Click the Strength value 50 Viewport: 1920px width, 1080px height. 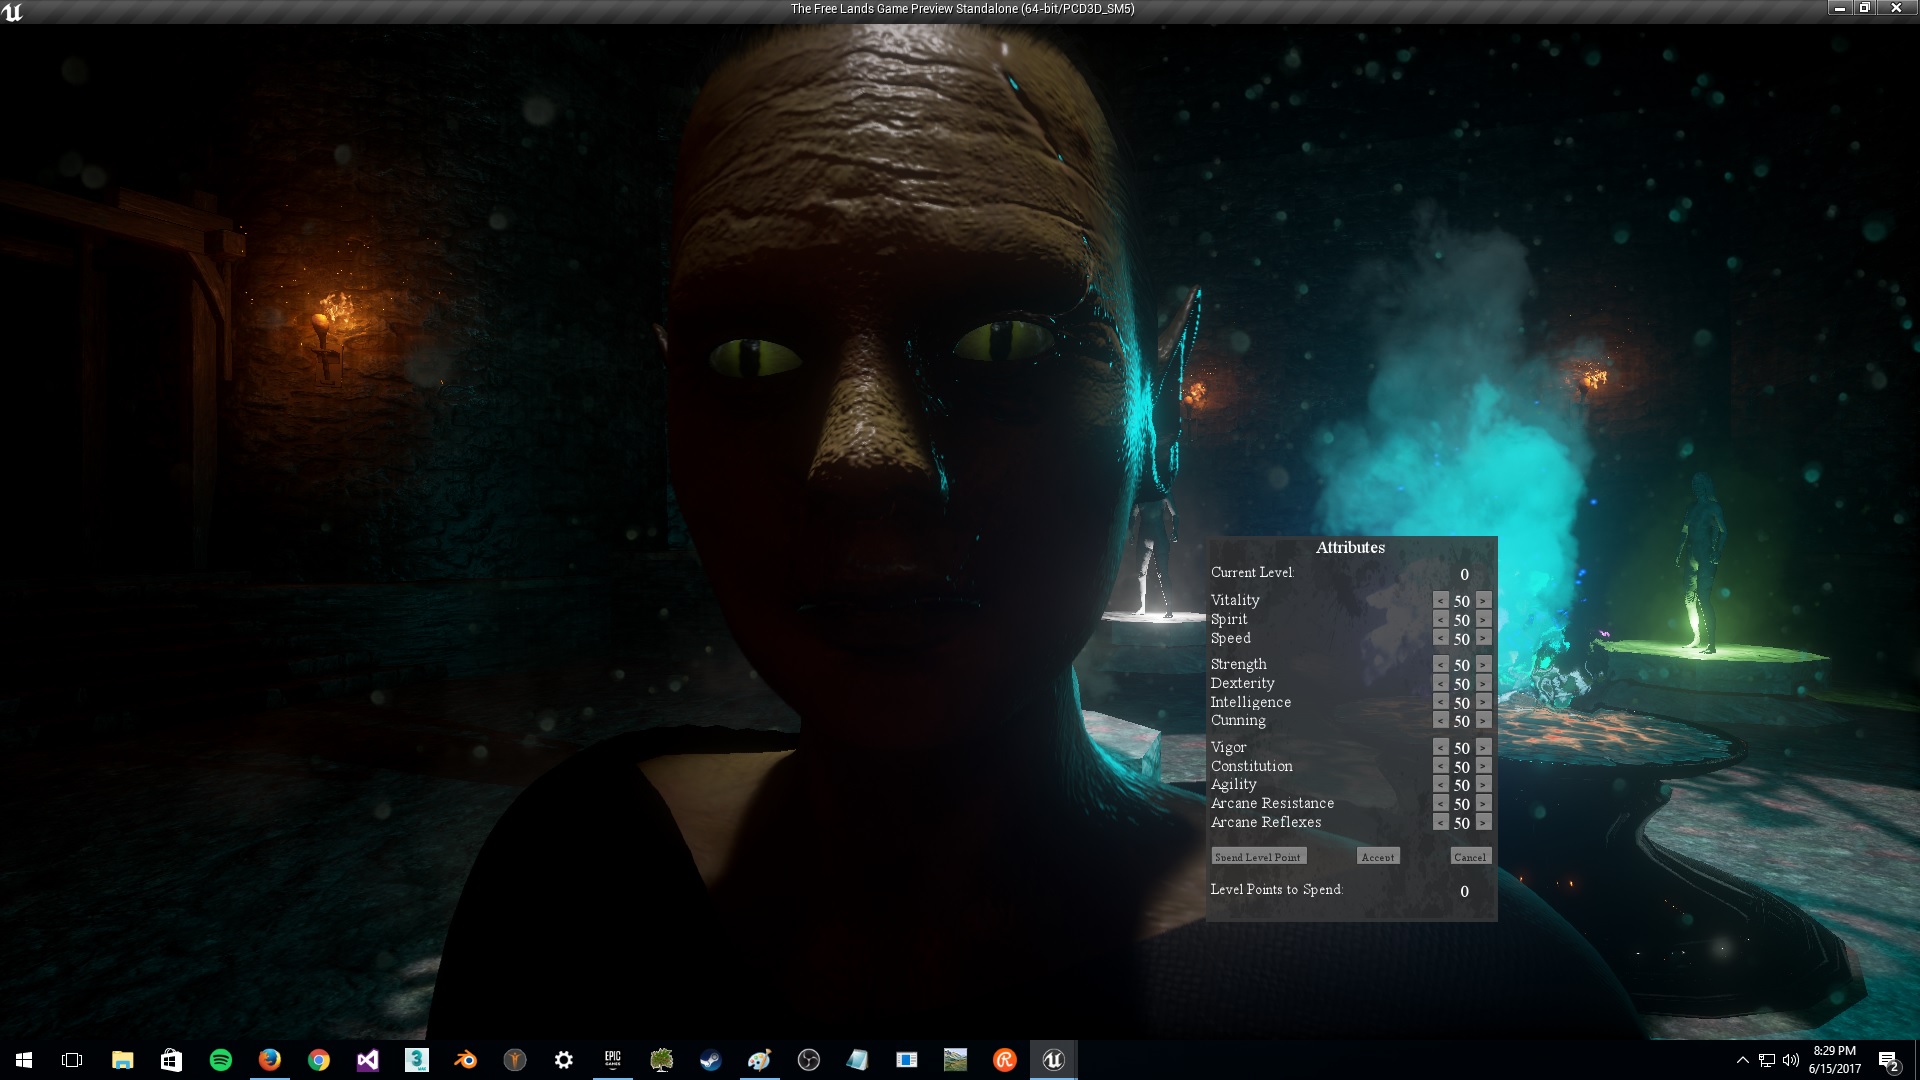1462,665
